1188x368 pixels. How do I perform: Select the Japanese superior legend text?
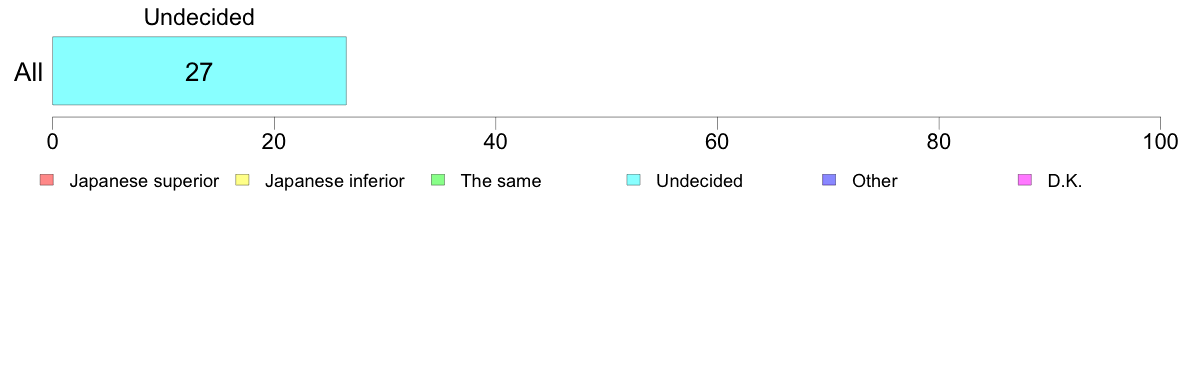tap(144, 181)
